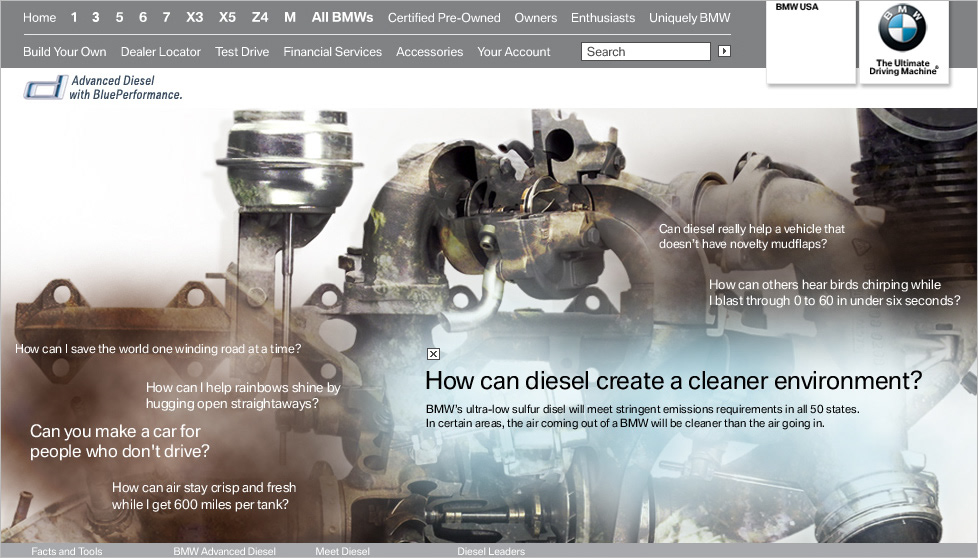The height and width of the screenshot is (558, 978).
Task: Open Financial Services
Action: click(332, 52)
